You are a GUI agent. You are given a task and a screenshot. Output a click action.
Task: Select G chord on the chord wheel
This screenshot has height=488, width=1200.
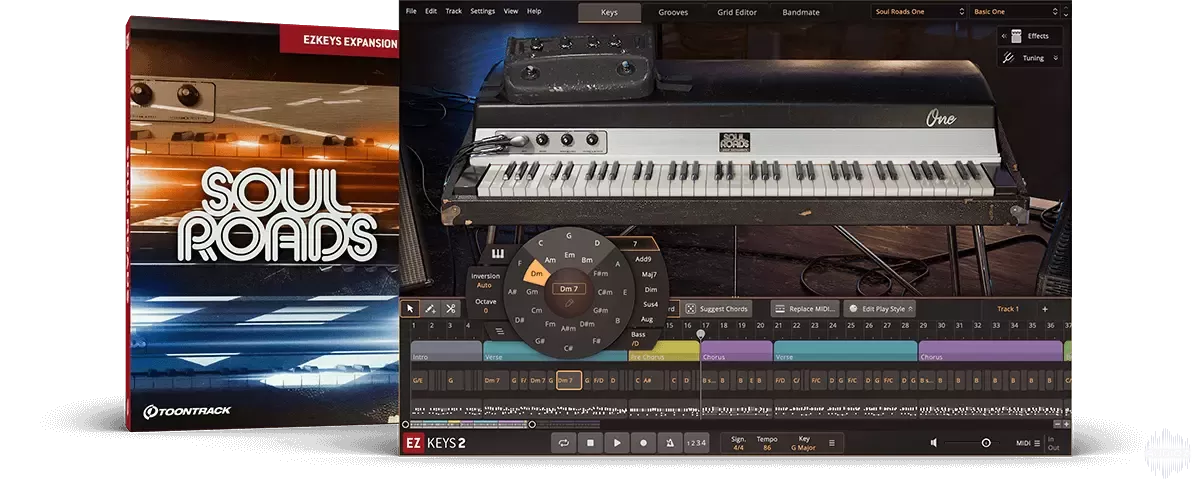click(568, 236)
